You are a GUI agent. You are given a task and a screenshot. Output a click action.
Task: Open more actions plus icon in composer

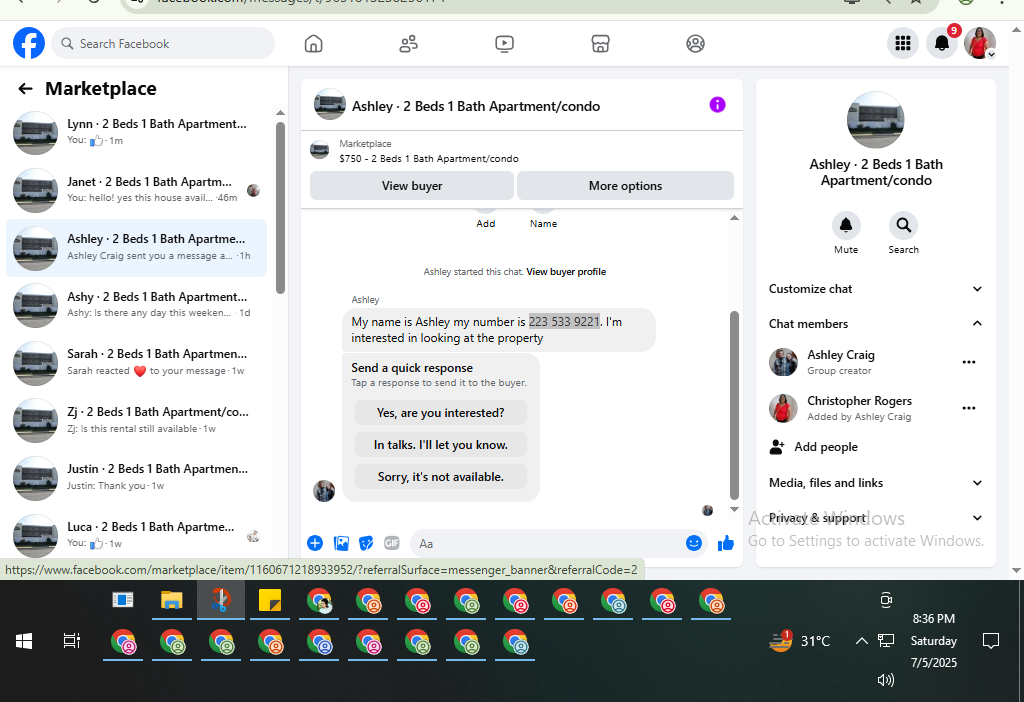click(x=315, y=543)
